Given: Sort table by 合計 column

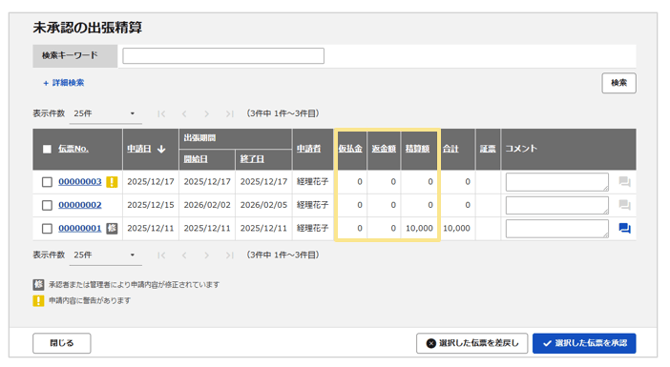Looking at the screenshot, I should tap(450, 149).
